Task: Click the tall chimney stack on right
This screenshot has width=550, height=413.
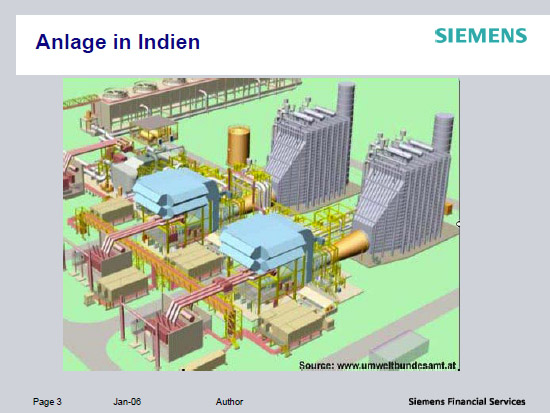Action: tap(443, 133)
